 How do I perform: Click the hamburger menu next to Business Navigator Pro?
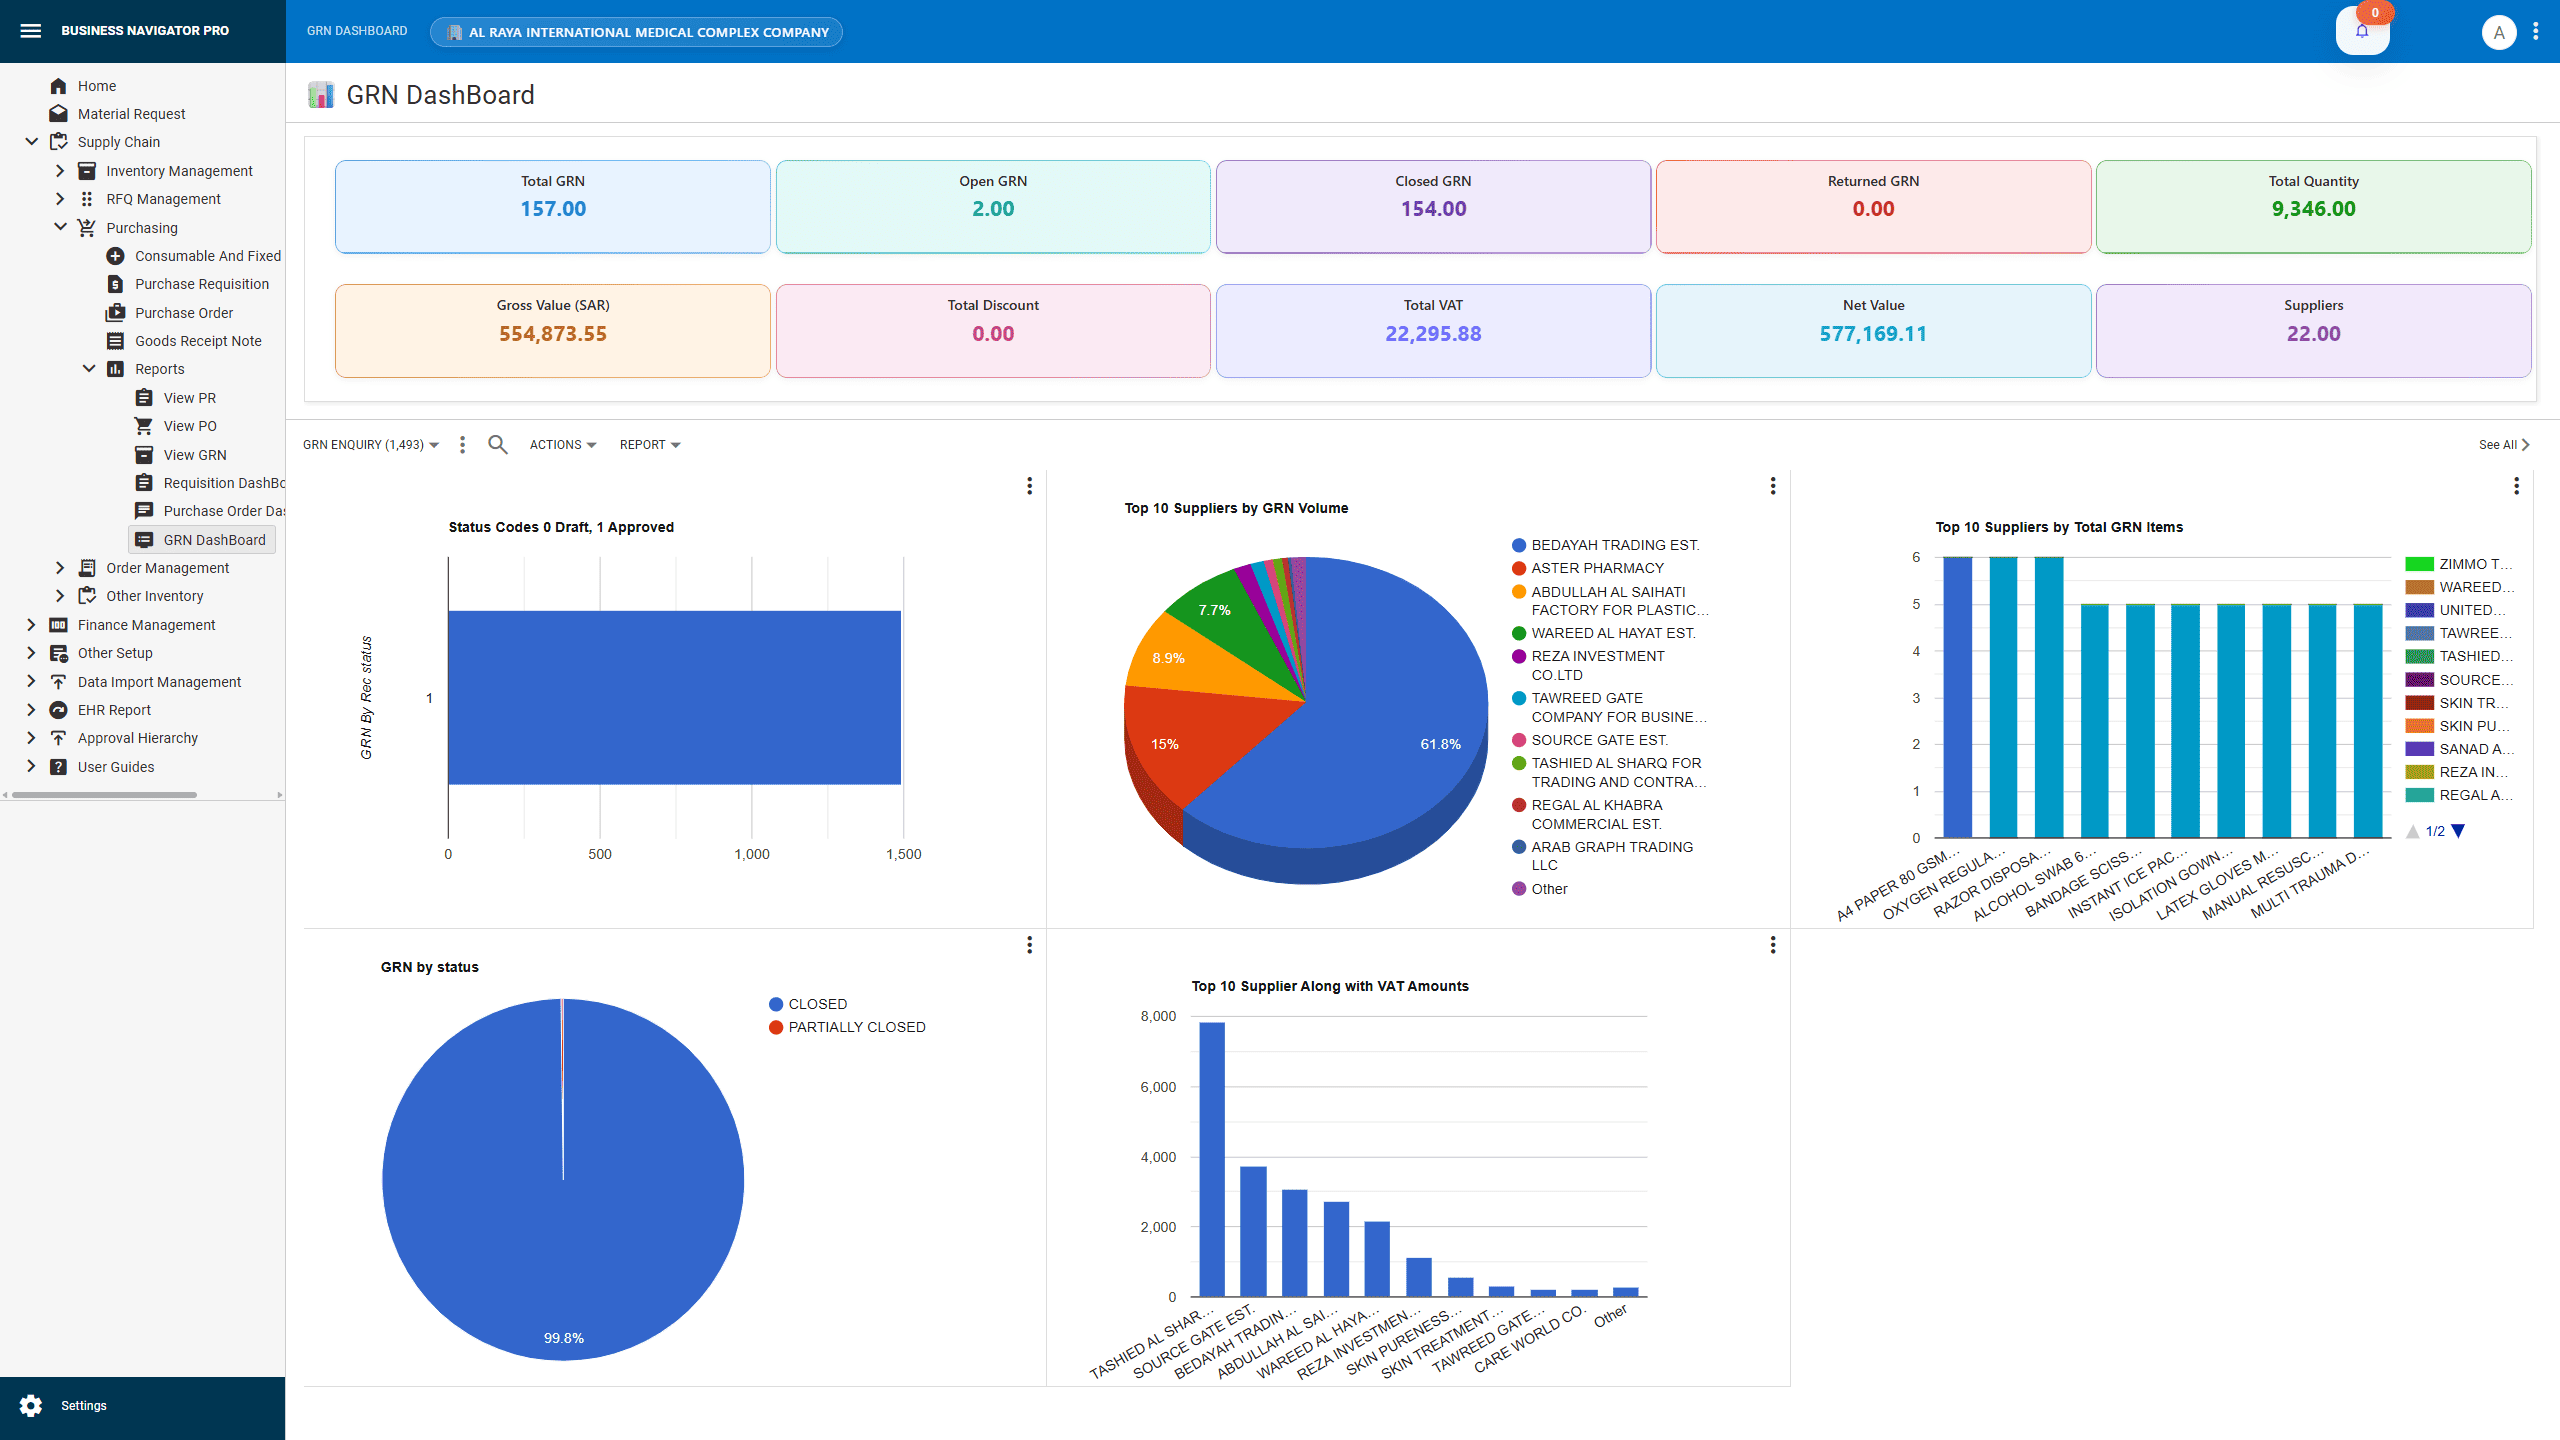[x=31, y=31]
